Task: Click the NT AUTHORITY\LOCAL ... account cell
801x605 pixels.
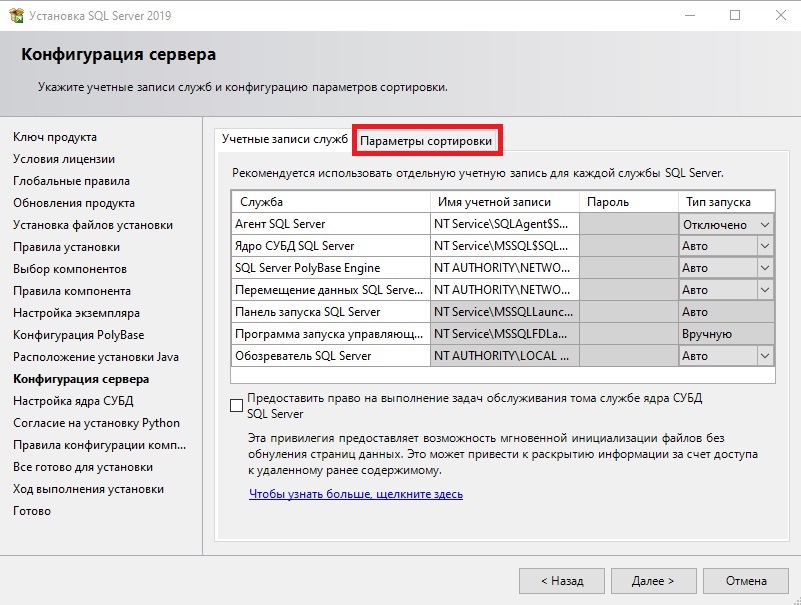Action: tap(505, 356)
